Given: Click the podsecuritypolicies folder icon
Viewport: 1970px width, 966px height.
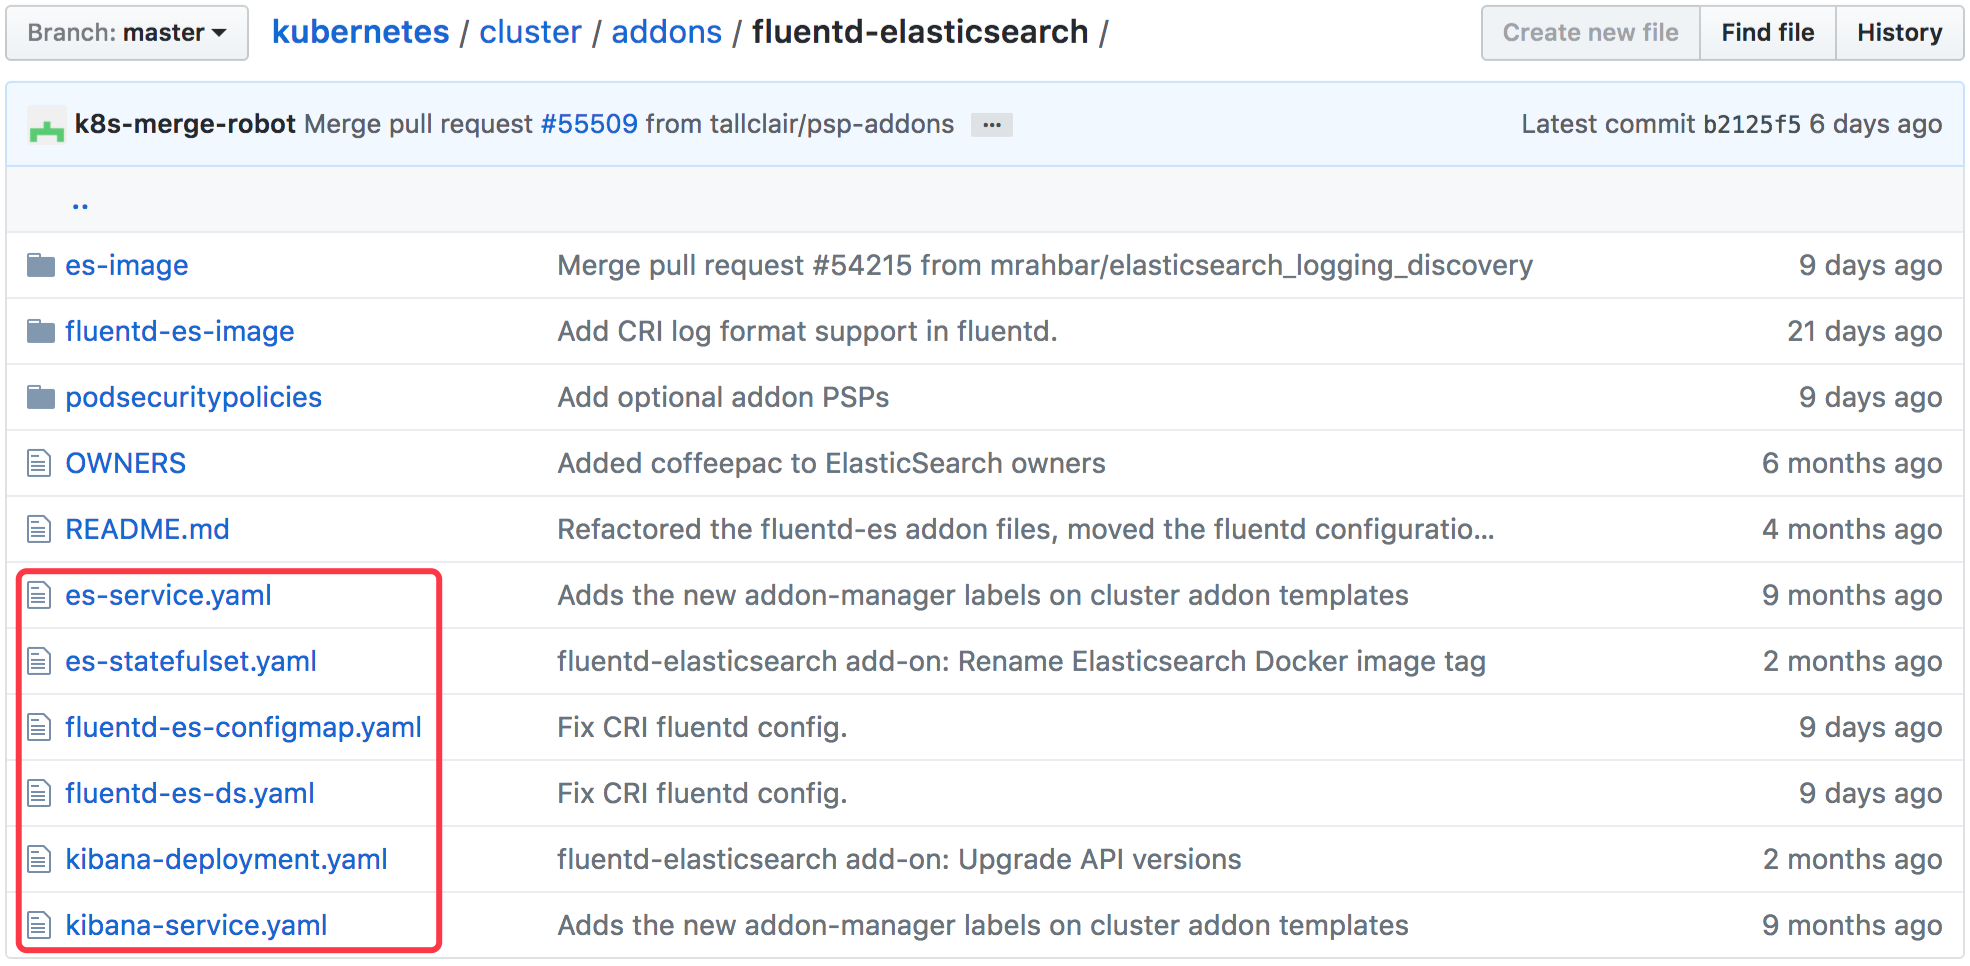Looking at the screenshot, I should click(40, 397).
